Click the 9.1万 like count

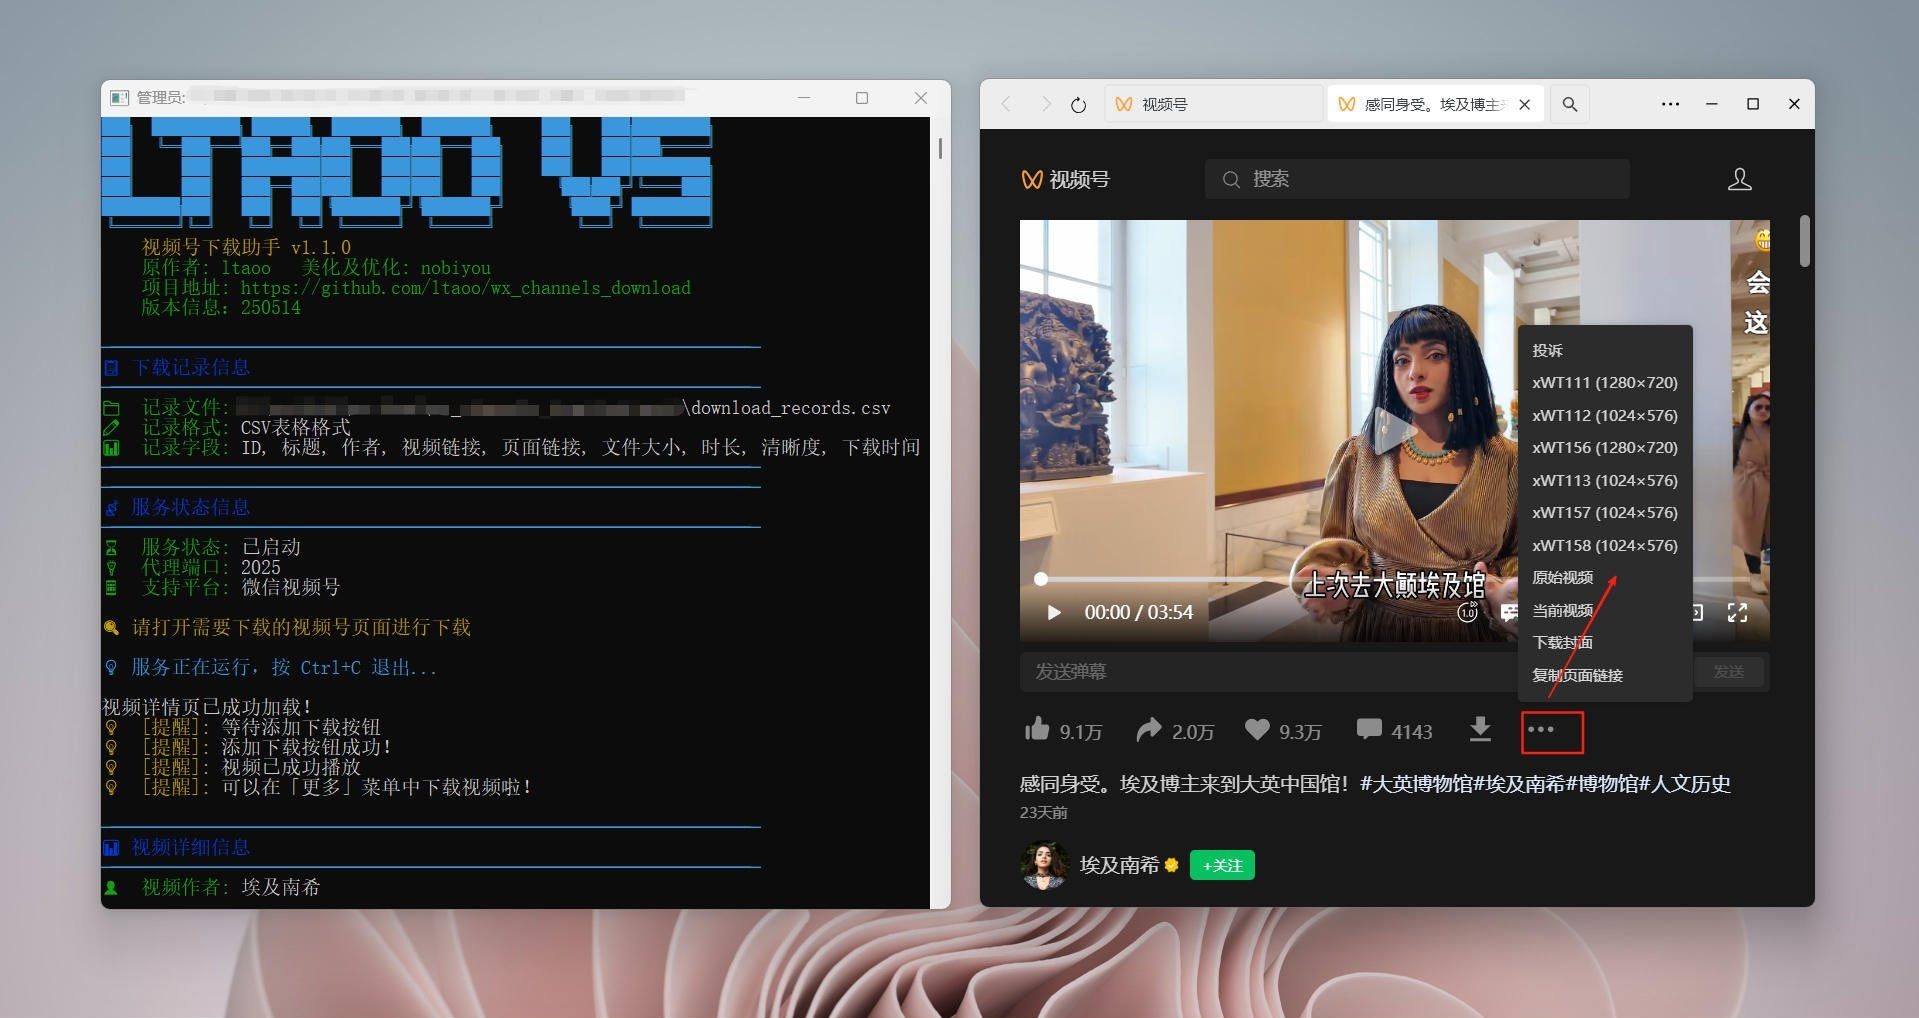tap(1080, 732)
